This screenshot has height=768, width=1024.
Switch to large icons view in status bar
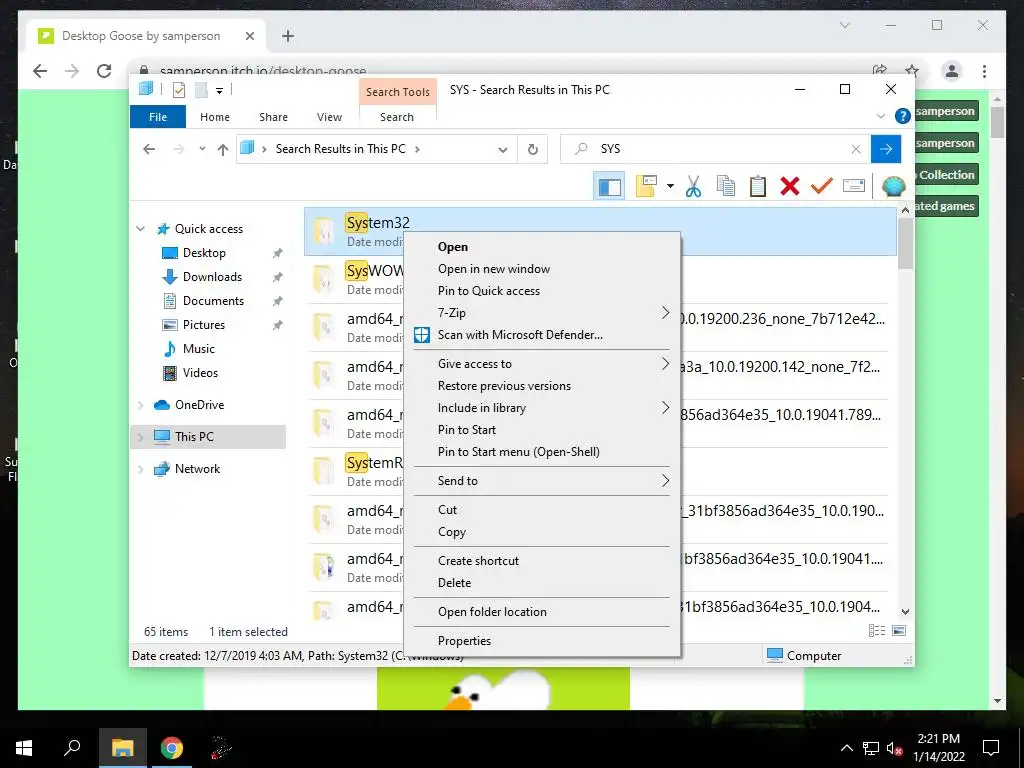pyautogui.click(x=899, y=631)
